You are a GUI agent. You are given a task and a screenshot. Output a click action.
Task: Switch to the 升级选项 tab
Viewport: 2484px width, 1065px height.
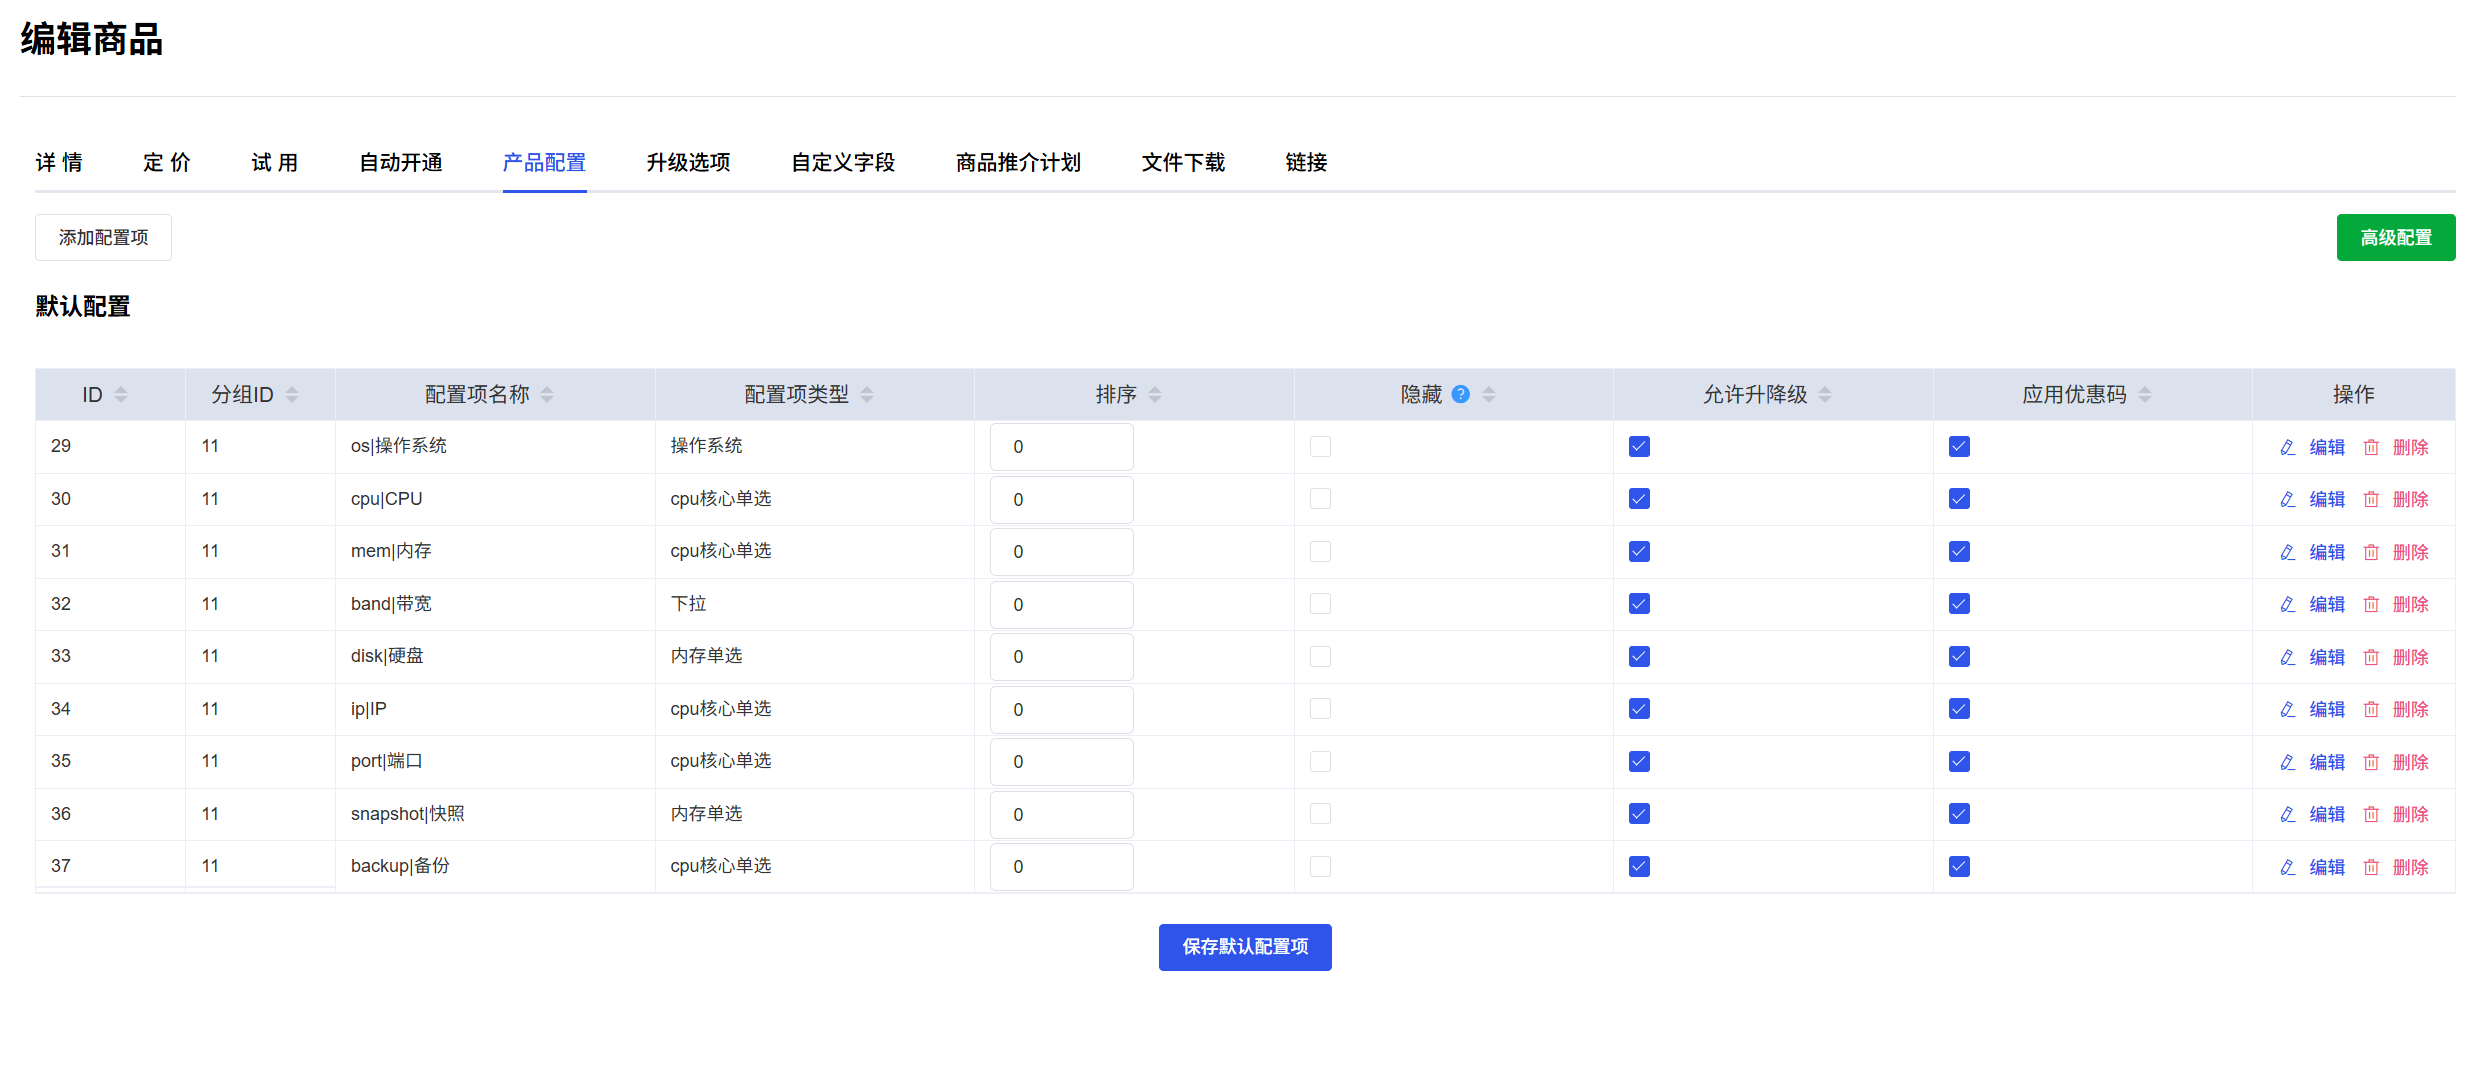[x=688, y=162]
